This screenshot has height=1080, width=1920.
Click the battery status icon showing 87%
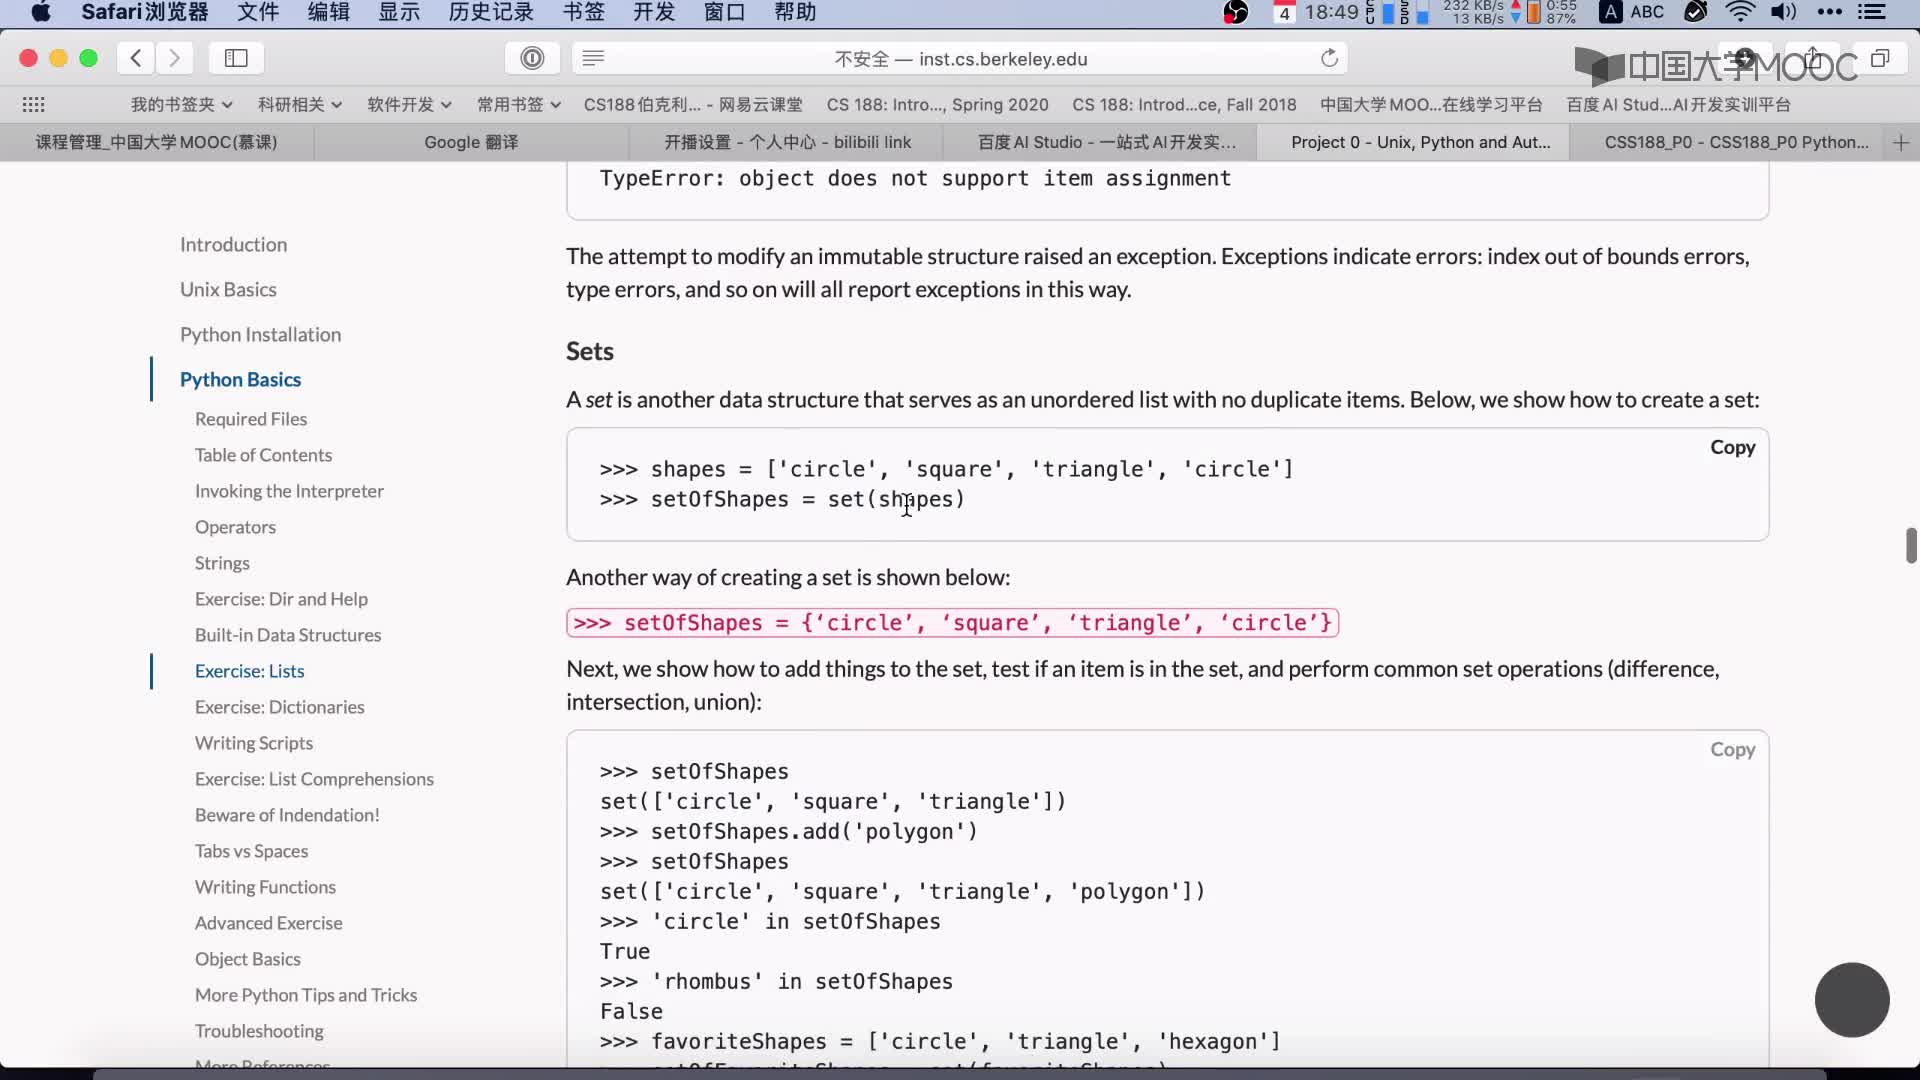click(1551, 12)
